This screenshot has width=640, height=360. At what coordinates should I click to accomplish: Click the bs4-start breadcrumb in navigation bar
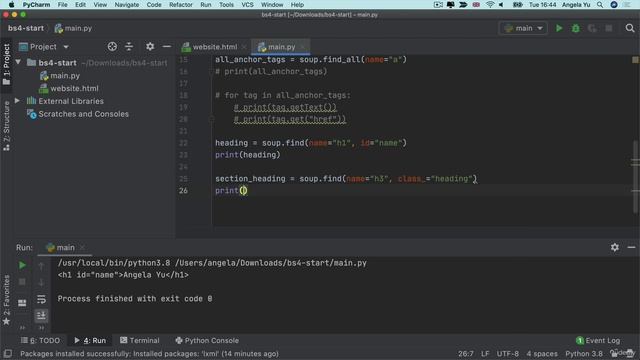click(x=26, y=28)
